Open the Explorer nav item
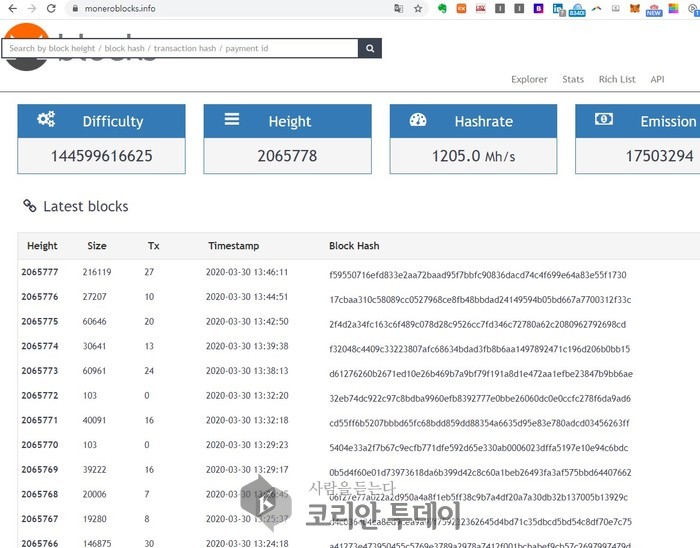 529,79
